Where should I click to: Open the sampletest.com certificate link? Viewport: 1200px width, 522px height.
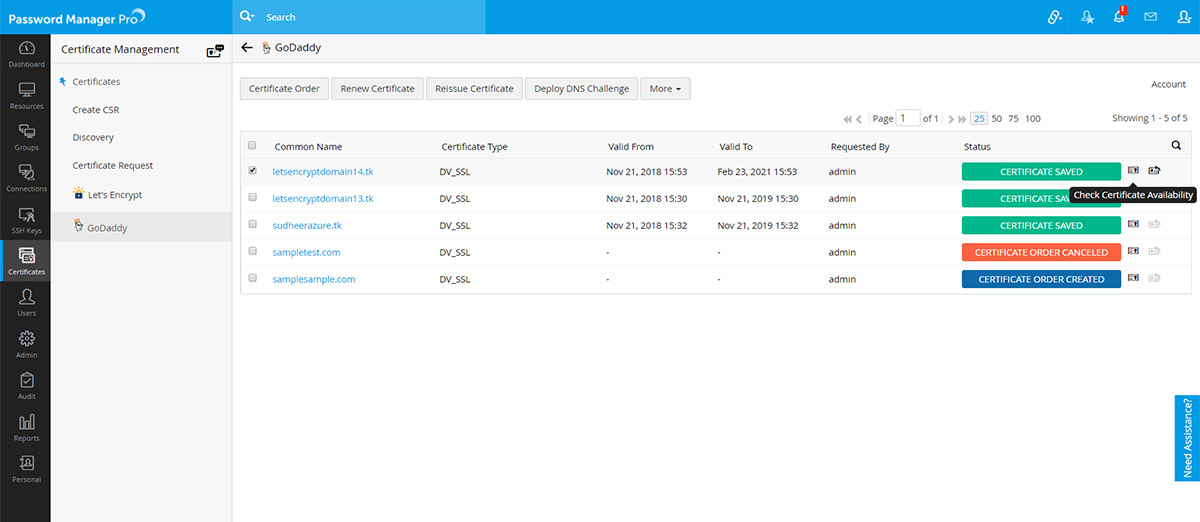(306, 253)
